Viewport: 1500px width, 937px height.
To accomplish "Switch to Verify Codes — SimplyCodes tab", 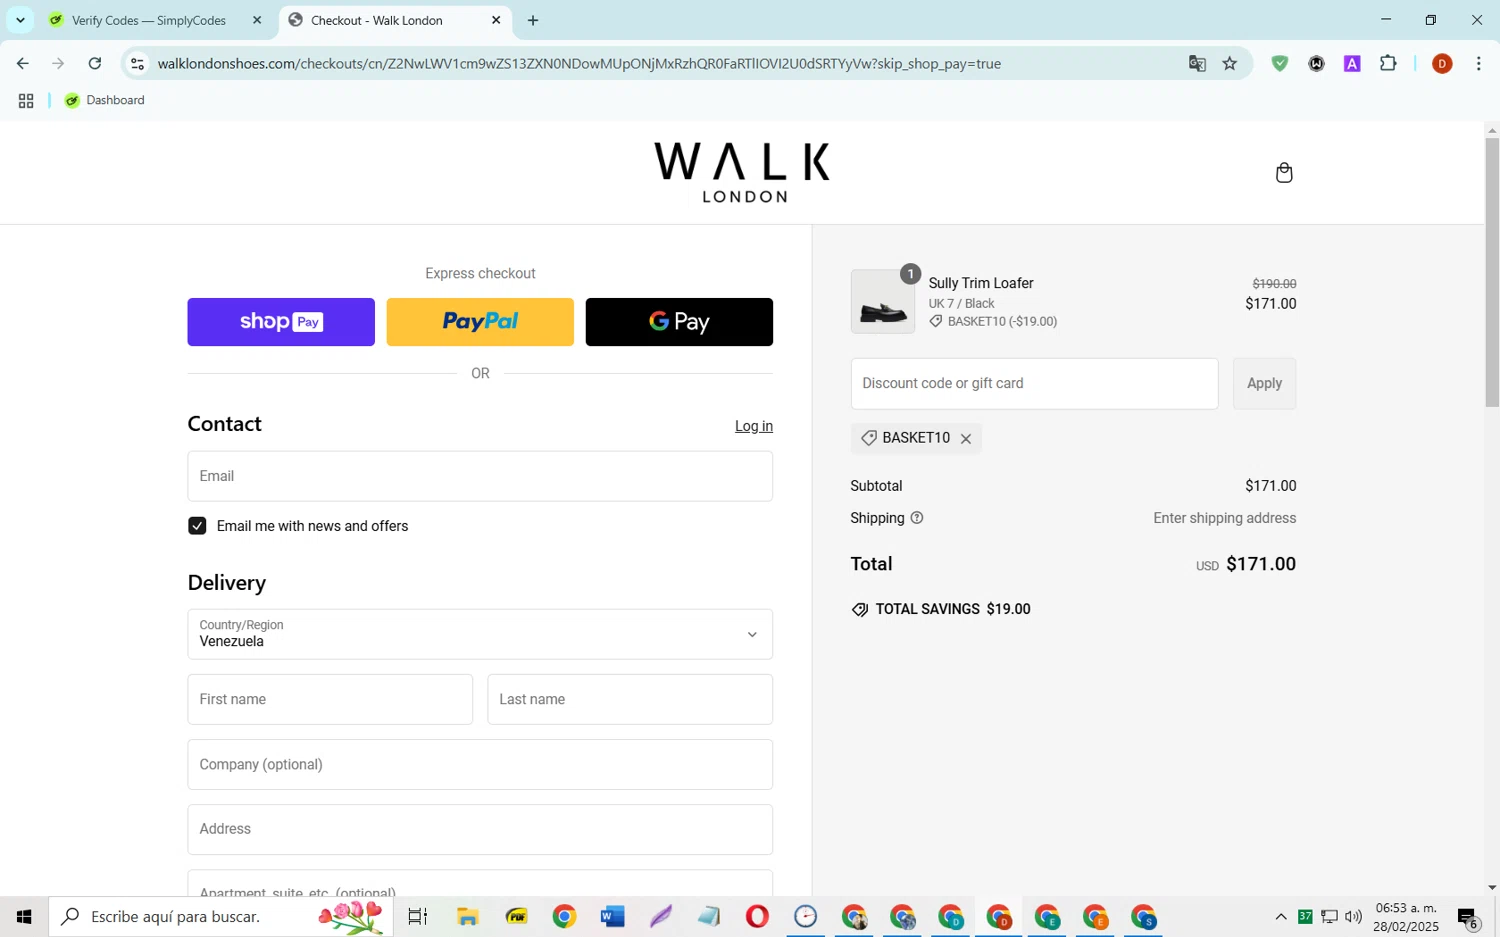I will click(x=149, y=20).
